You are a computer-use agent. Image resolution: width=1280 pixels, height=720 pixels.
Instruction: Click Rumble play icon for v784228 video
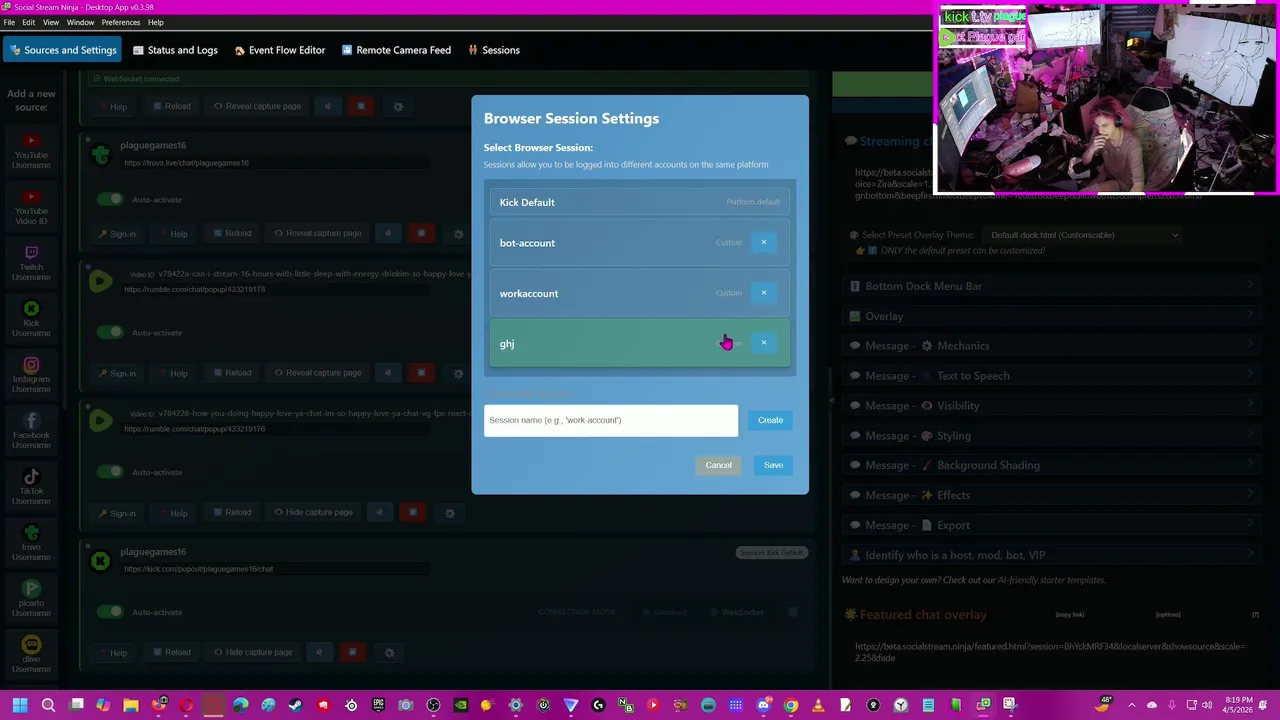pos(100,421)
